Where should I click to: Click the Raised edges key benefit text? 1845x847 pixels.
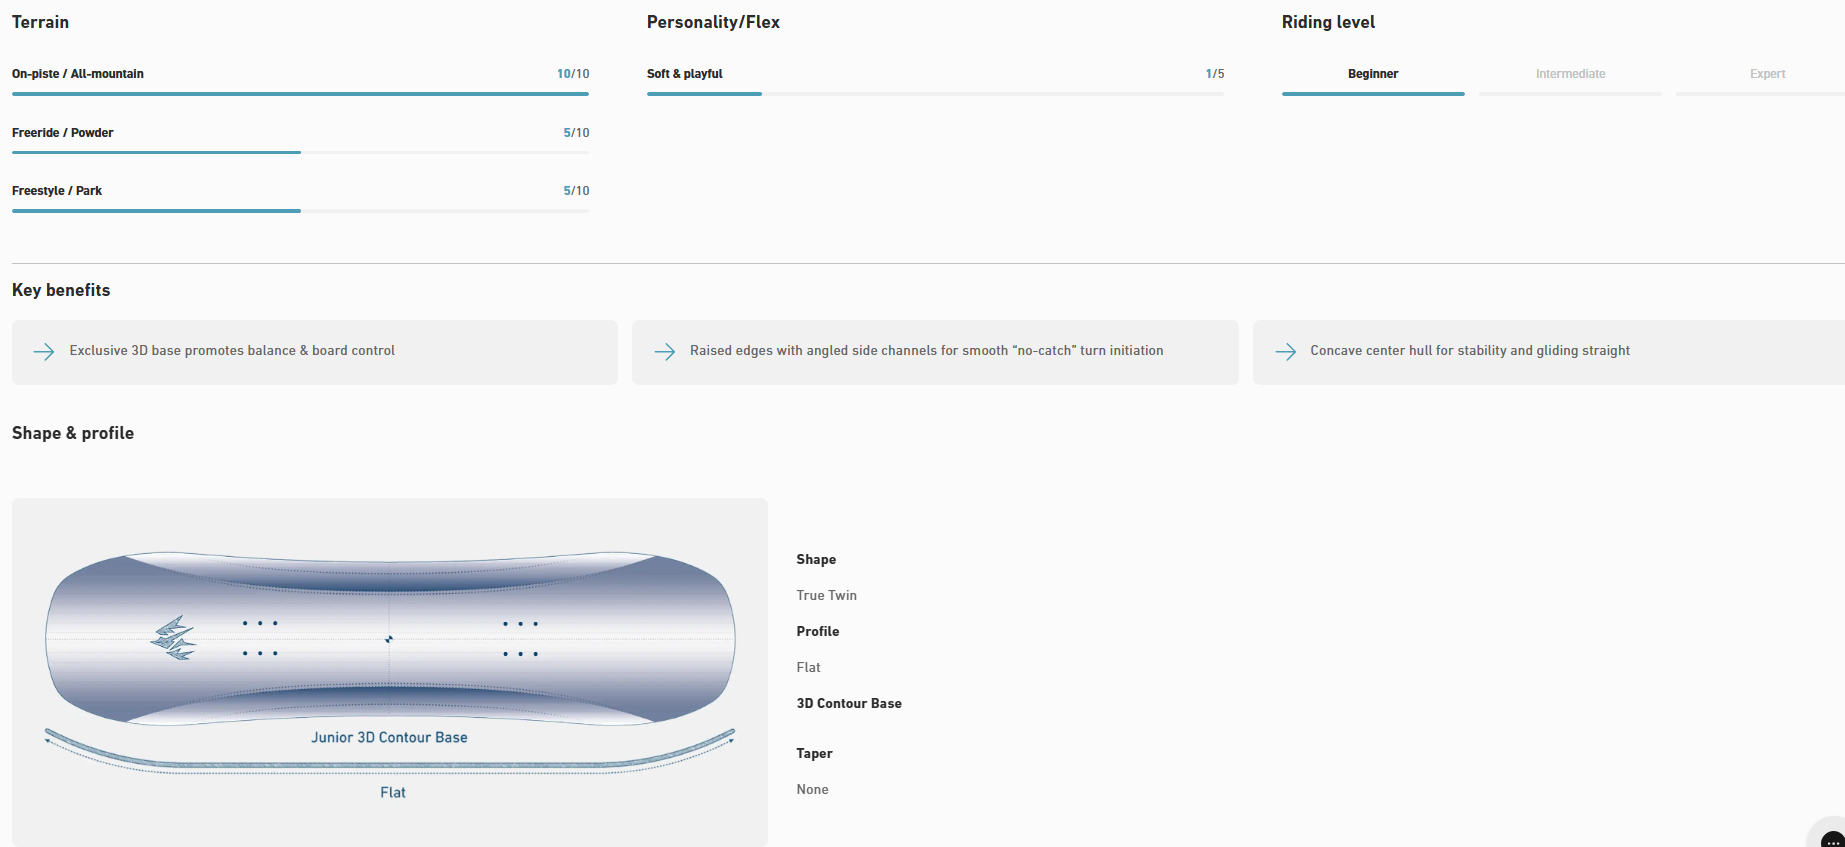(x=926, y=351)
